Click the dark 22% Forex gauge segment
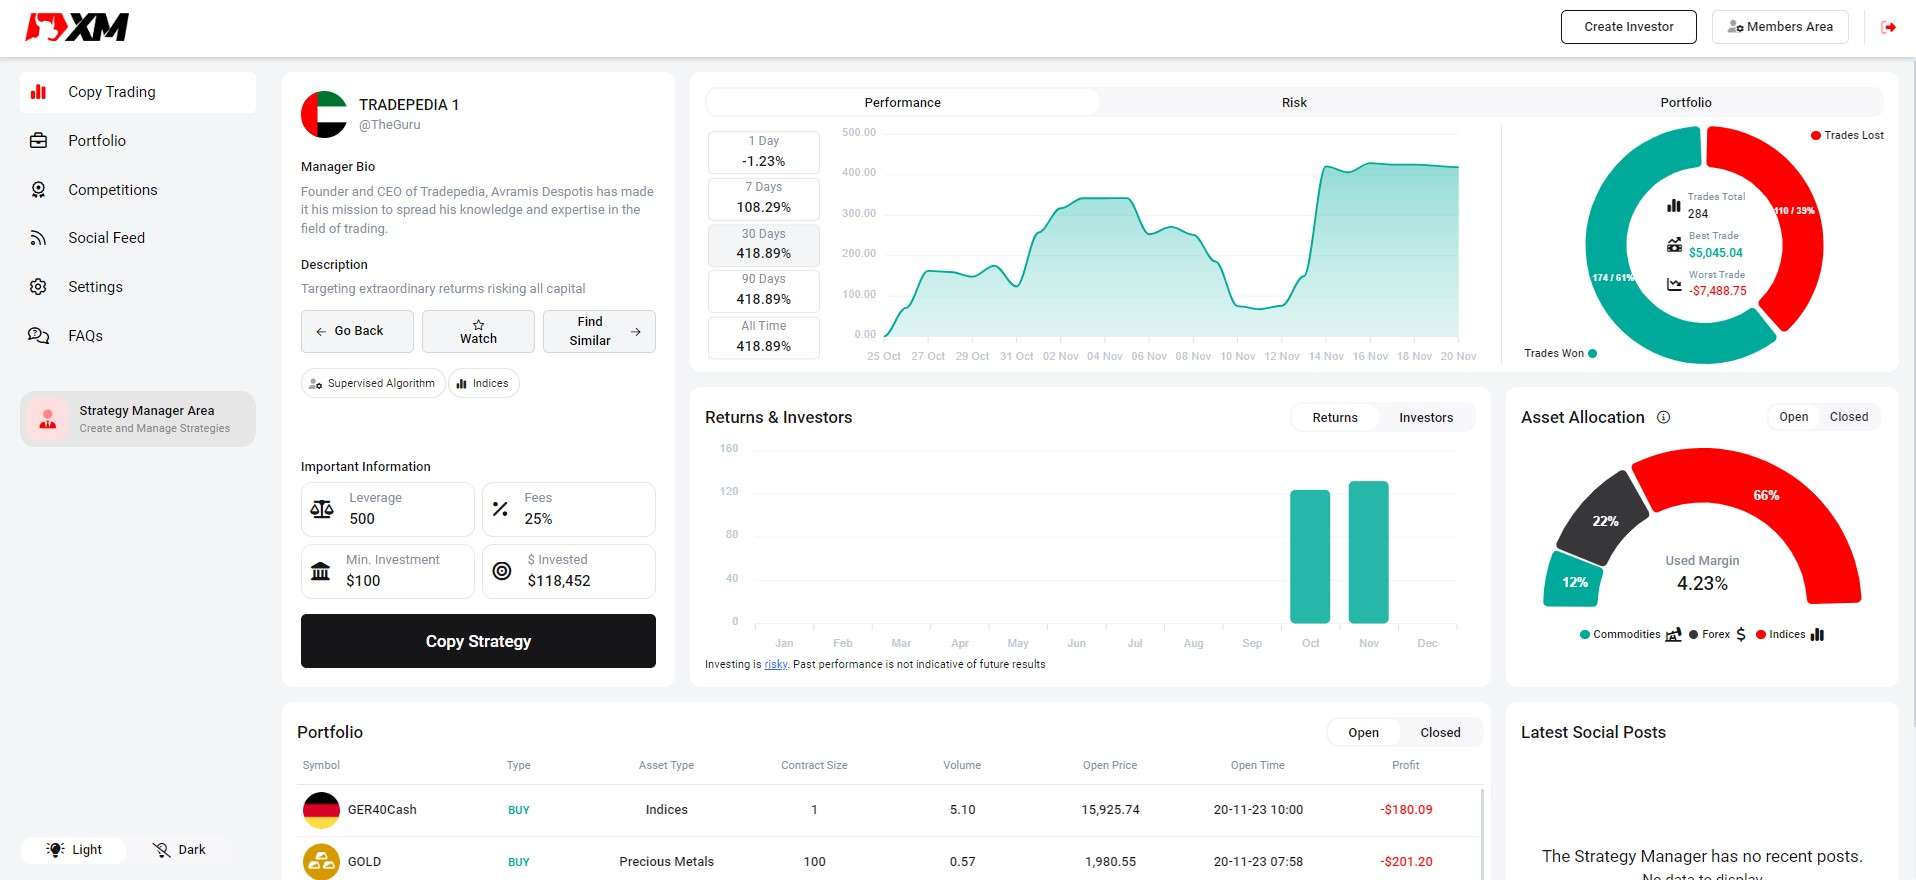The image size is (1916, 880). click(1603, 520)
